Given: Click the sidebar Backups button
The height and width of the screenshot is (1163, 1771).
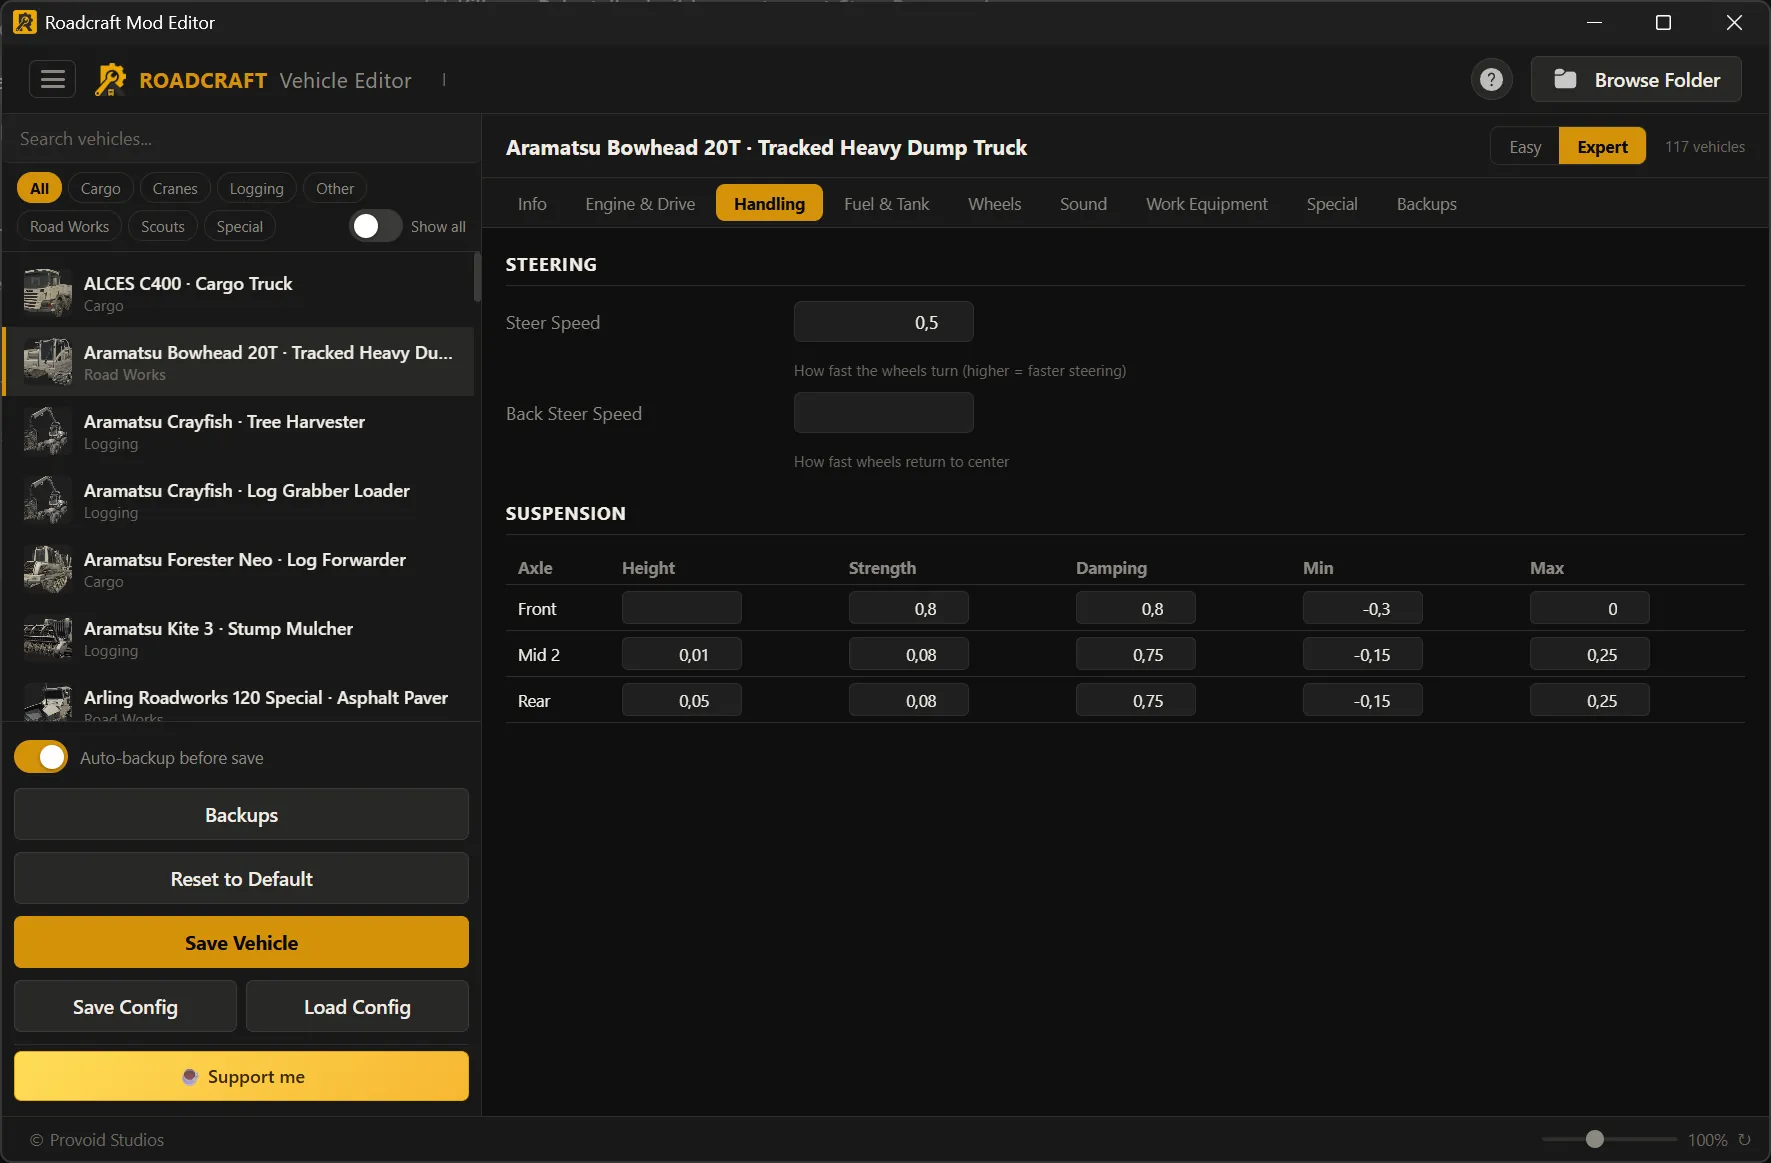Looking at the screenshot, I should pyautogui.click(x=241, y=814).
